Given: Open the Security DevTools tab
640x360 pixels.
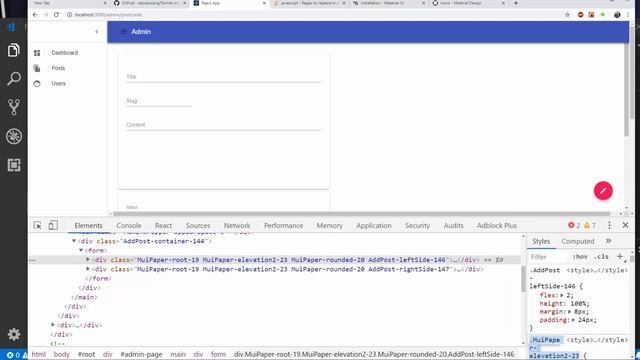Looking at the screenshot, I should [417, 225].
